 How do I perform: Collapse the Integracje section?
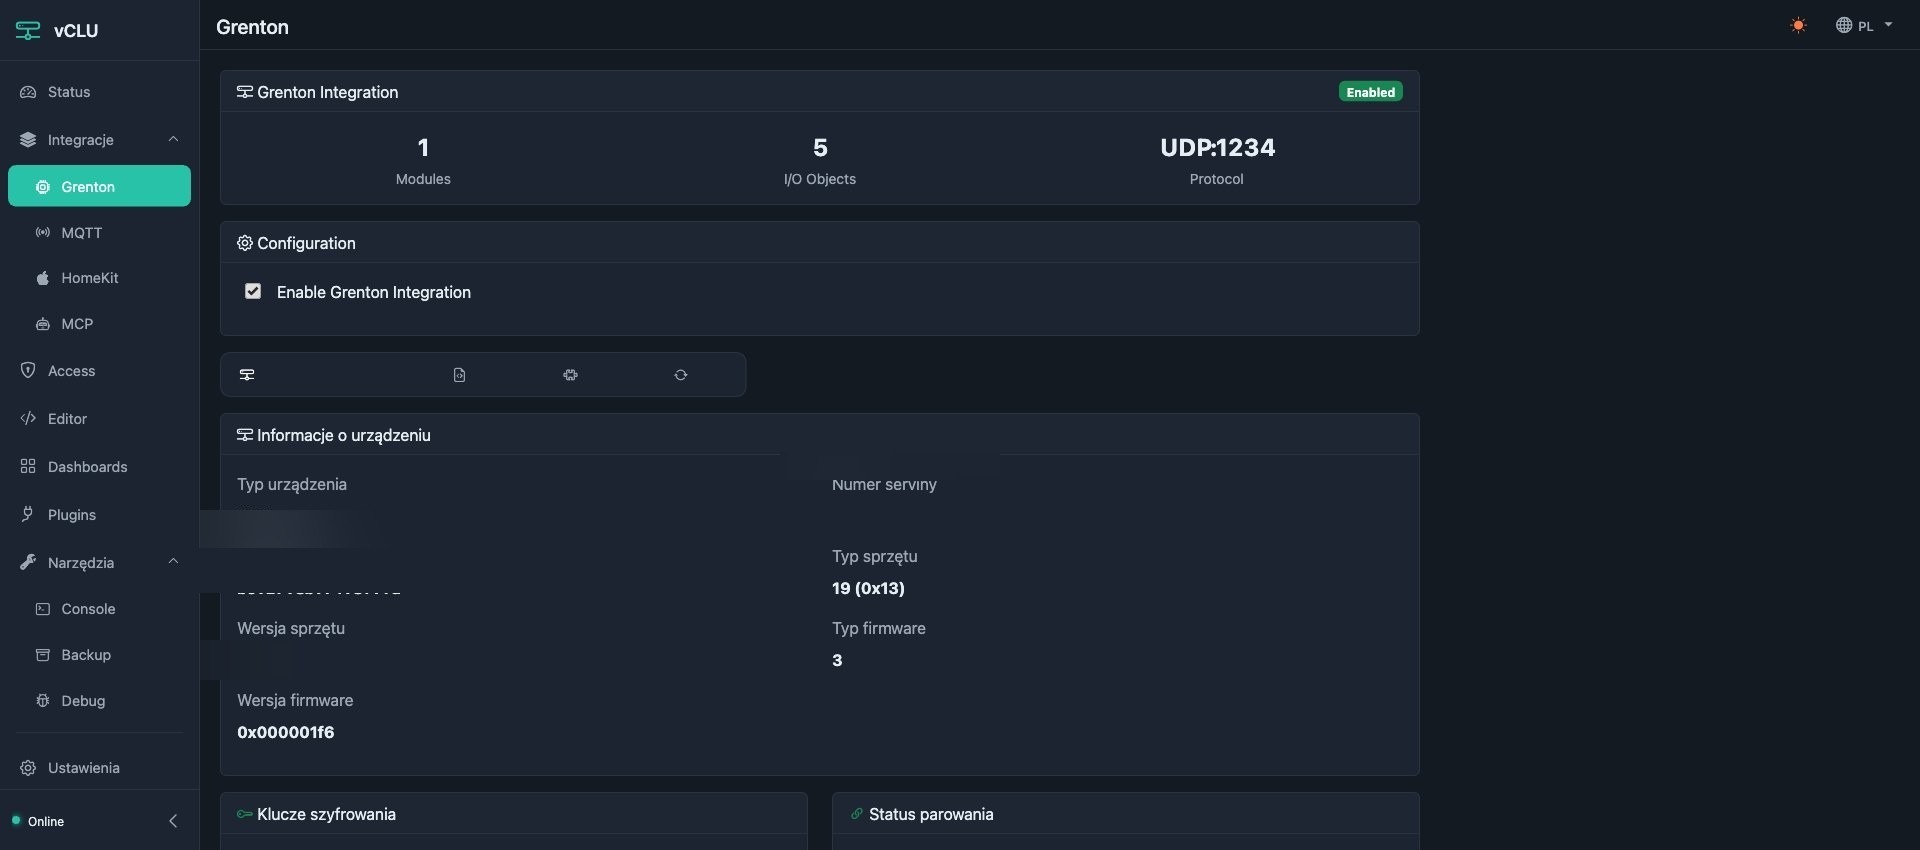[173, 140]
